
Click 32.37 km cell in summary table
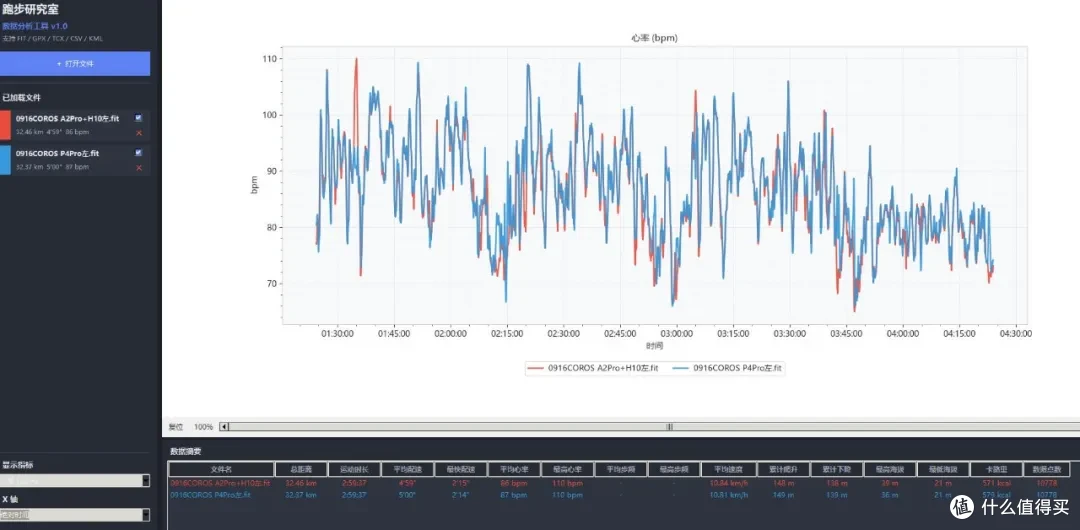click(300, 495)
